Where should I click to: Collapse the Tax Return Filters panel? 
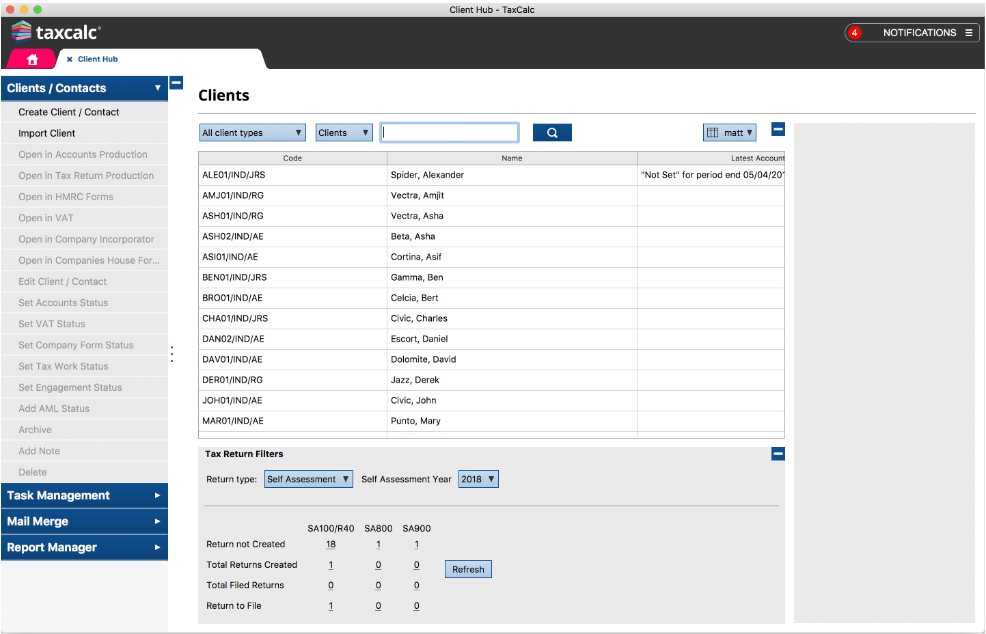click(x=778, y=454)
